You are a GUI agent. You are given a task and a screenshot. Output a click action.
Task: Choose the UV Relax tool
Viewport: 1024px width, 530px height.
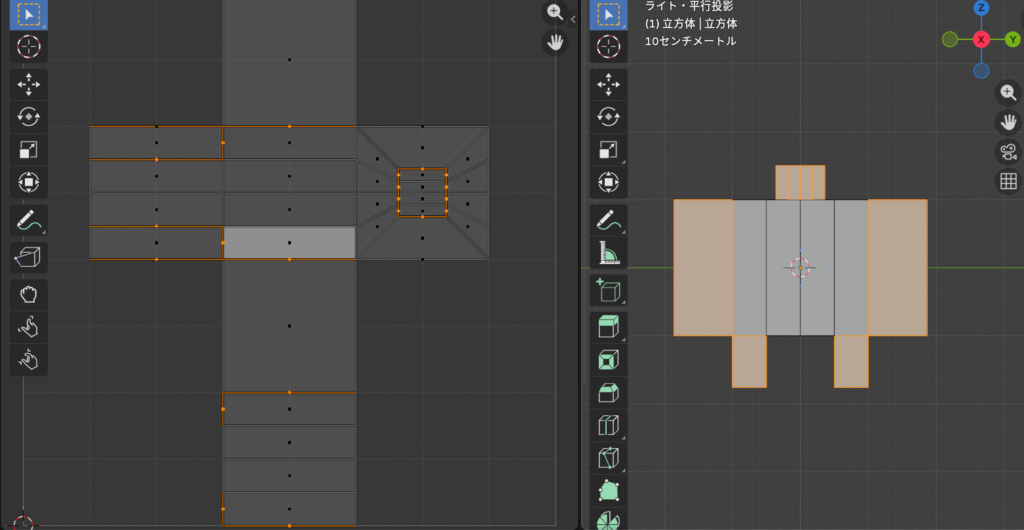pyautogui.click(x=28, y=326)
